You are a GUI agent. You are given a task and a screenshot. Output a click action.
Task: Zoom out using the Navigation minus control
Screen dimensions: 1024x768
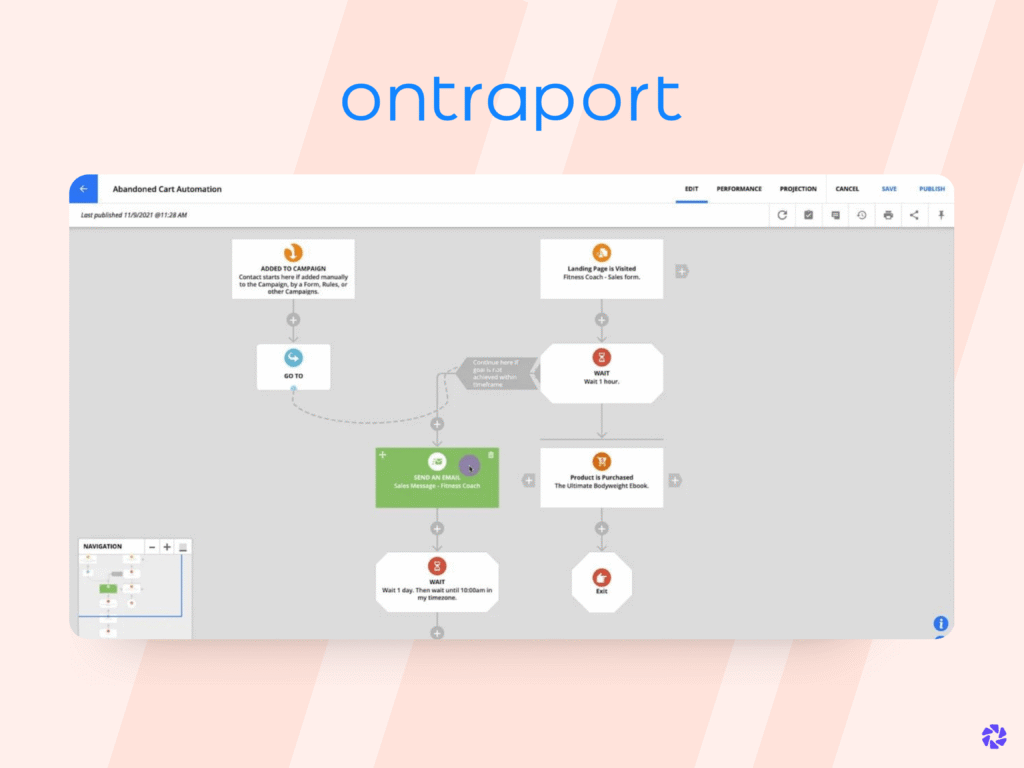point(152,546)
